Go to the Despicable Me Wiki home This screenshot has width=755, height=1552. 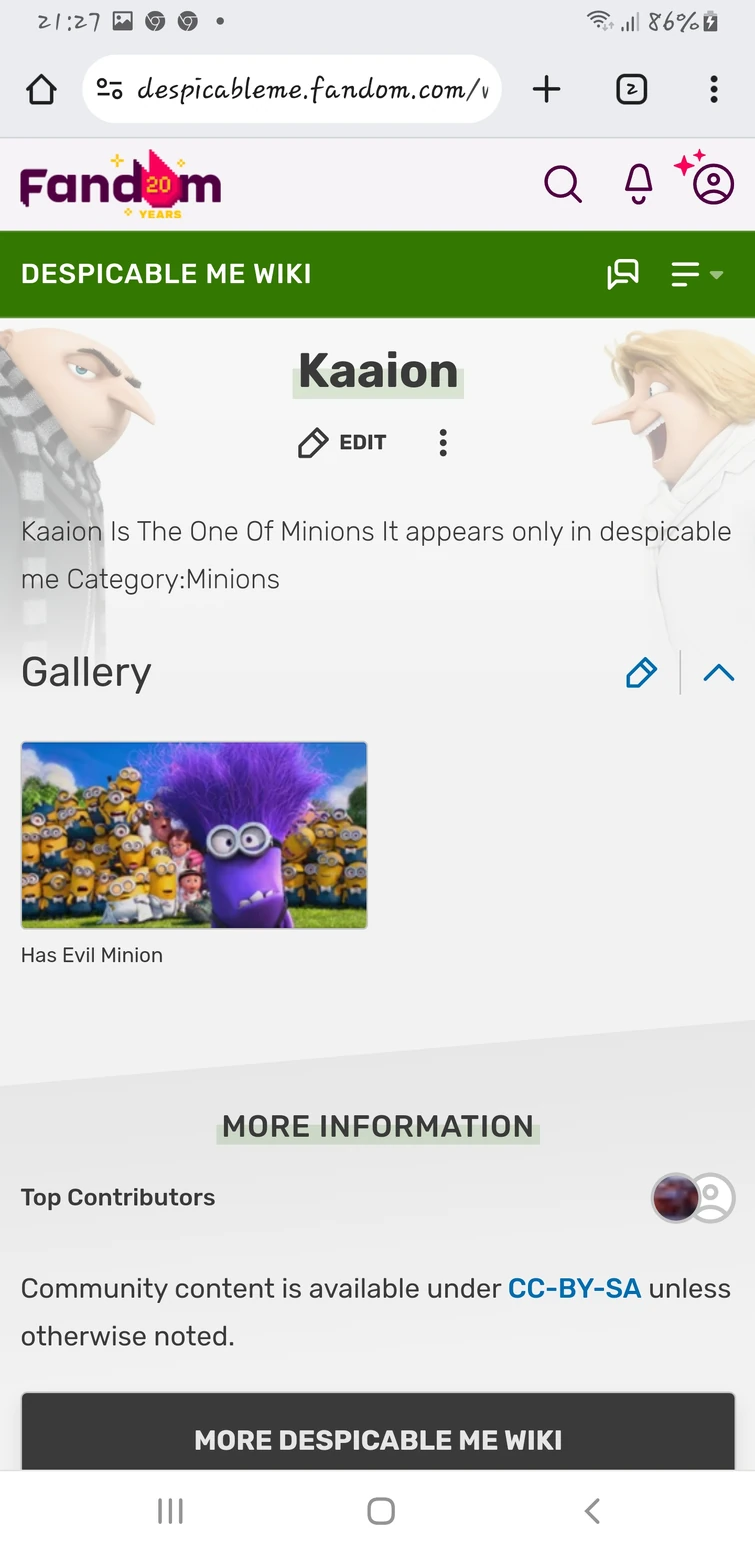166,274
